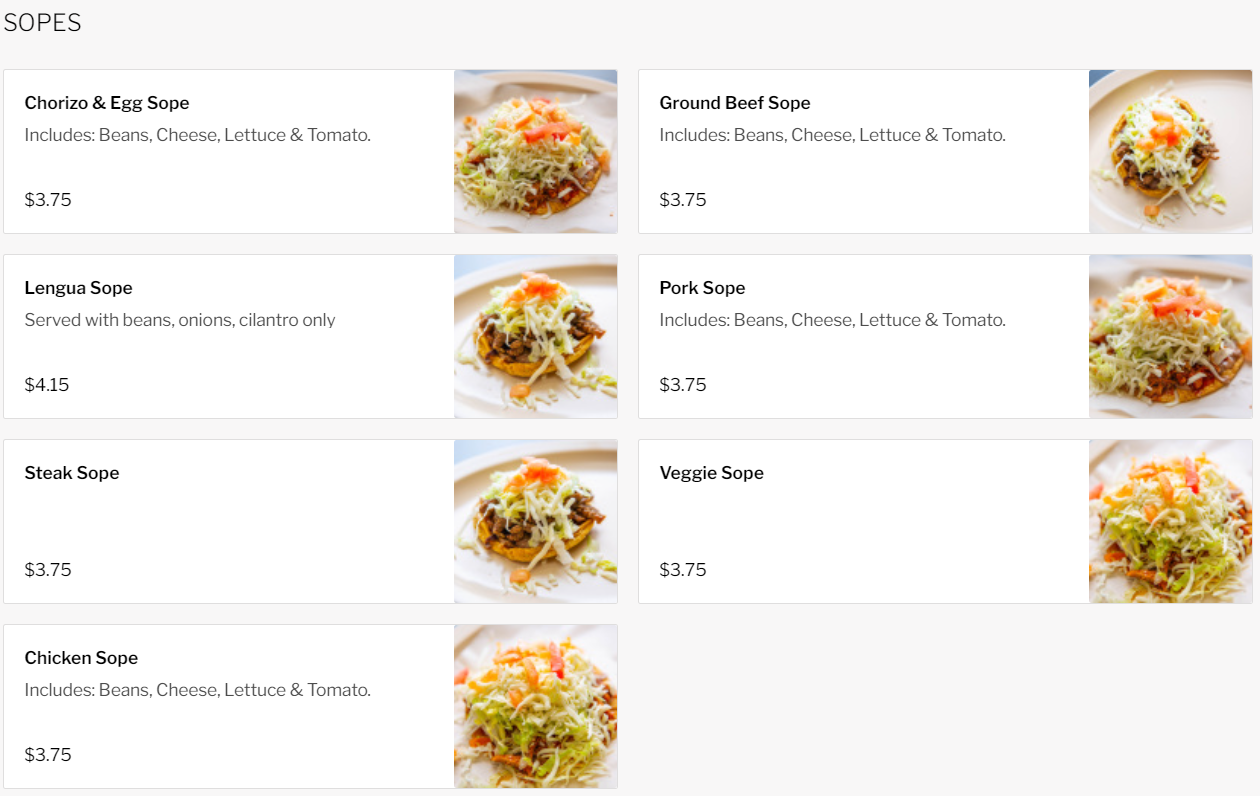Select the Pork Sope picture
The width and height of the screenshot is (1260, 796).
pos(1170,337)
